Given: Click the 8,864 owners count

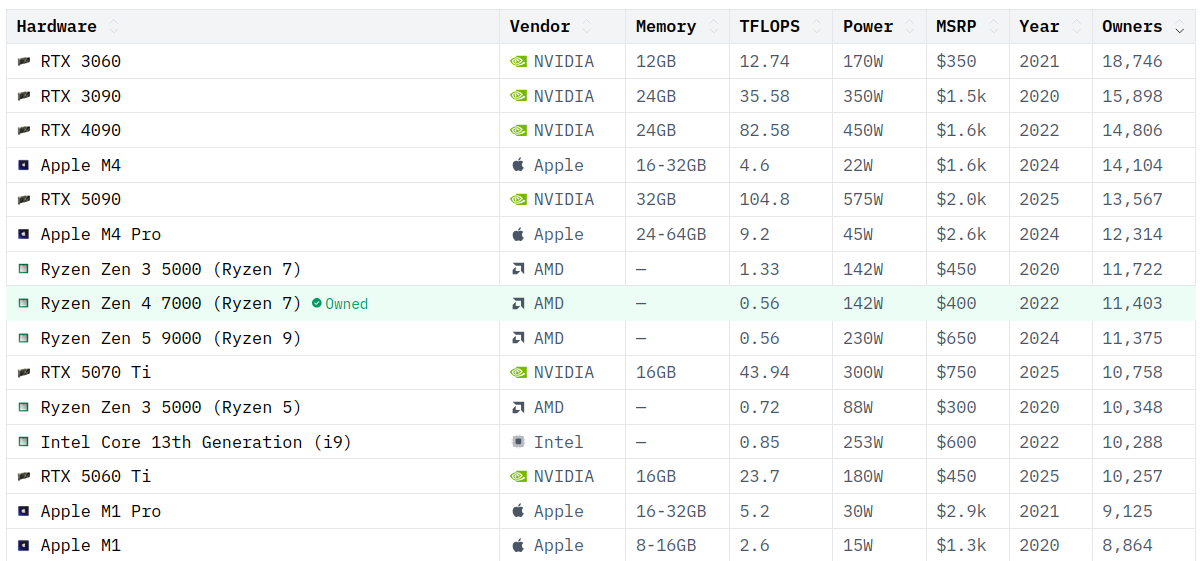Looking at the screenshot, I should click(x=1127, y=546).
